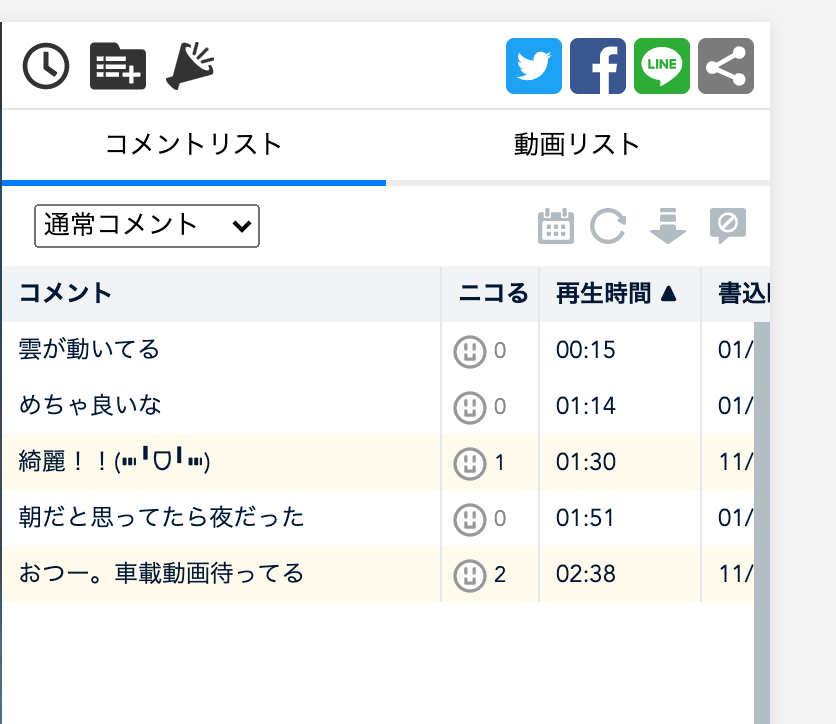Share video on Twitter
Viewport: 836px width, 724px height.
534,66
